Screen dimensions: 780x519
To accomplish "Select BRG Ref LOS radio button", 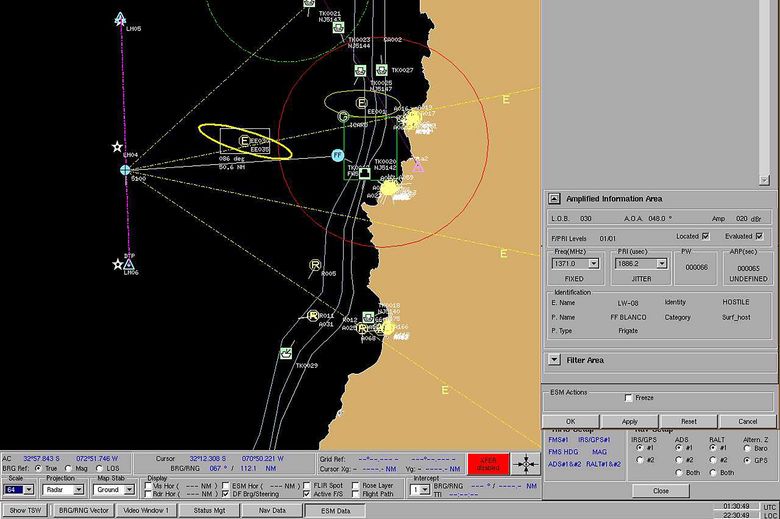I will 99,468.
